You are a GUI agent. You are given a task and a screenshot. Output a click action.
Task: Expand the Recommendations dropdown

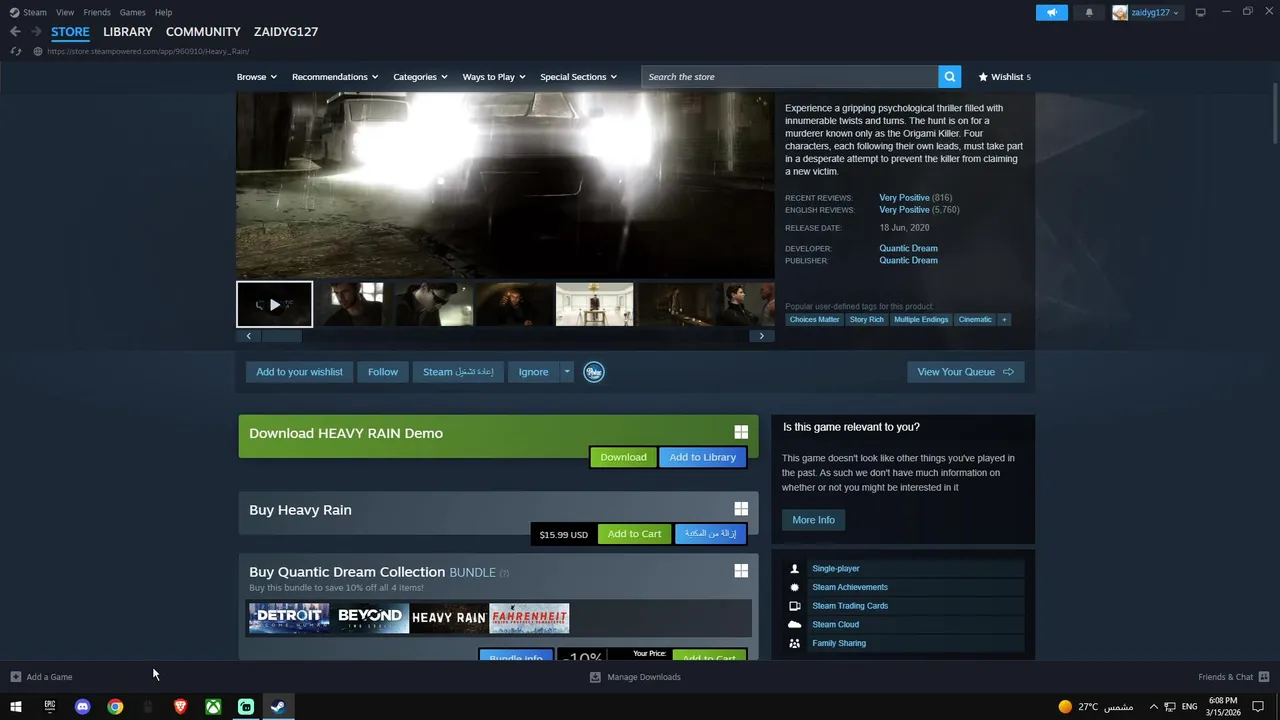(x=335, y=77)
